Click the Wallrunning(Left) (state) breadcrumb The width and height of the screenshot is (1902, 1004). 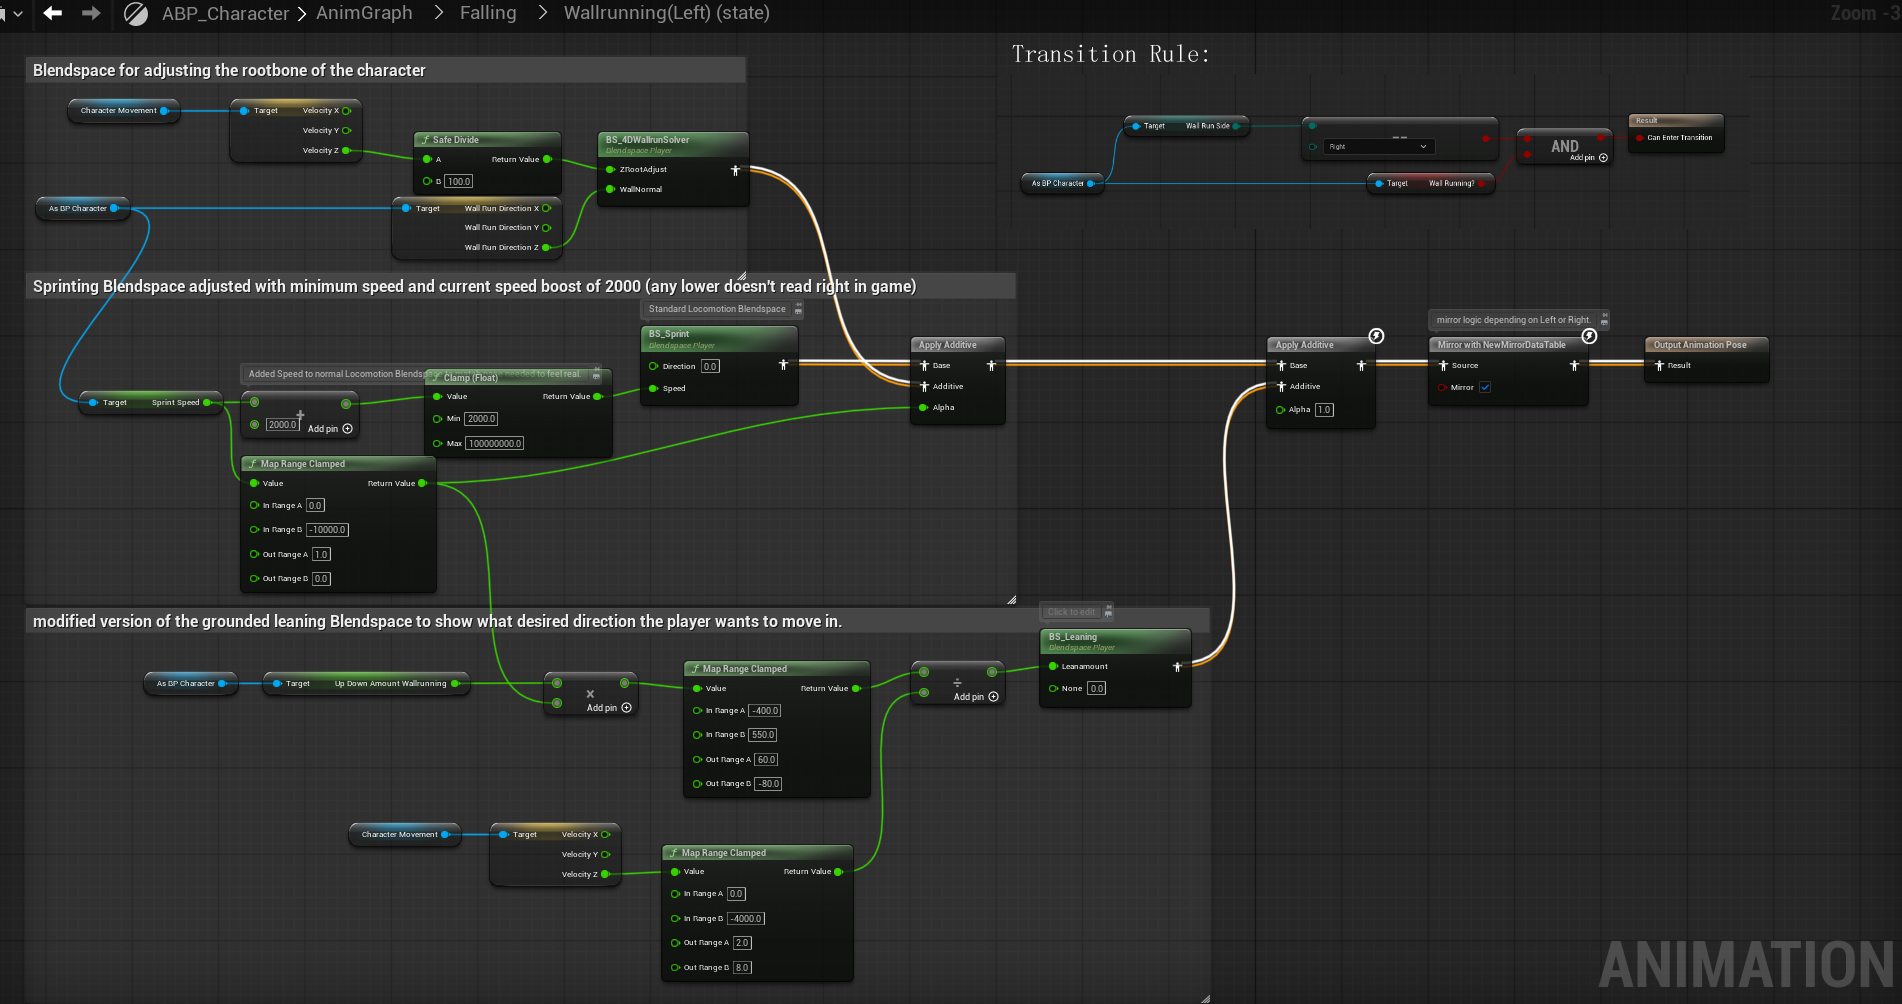(666, 13)
